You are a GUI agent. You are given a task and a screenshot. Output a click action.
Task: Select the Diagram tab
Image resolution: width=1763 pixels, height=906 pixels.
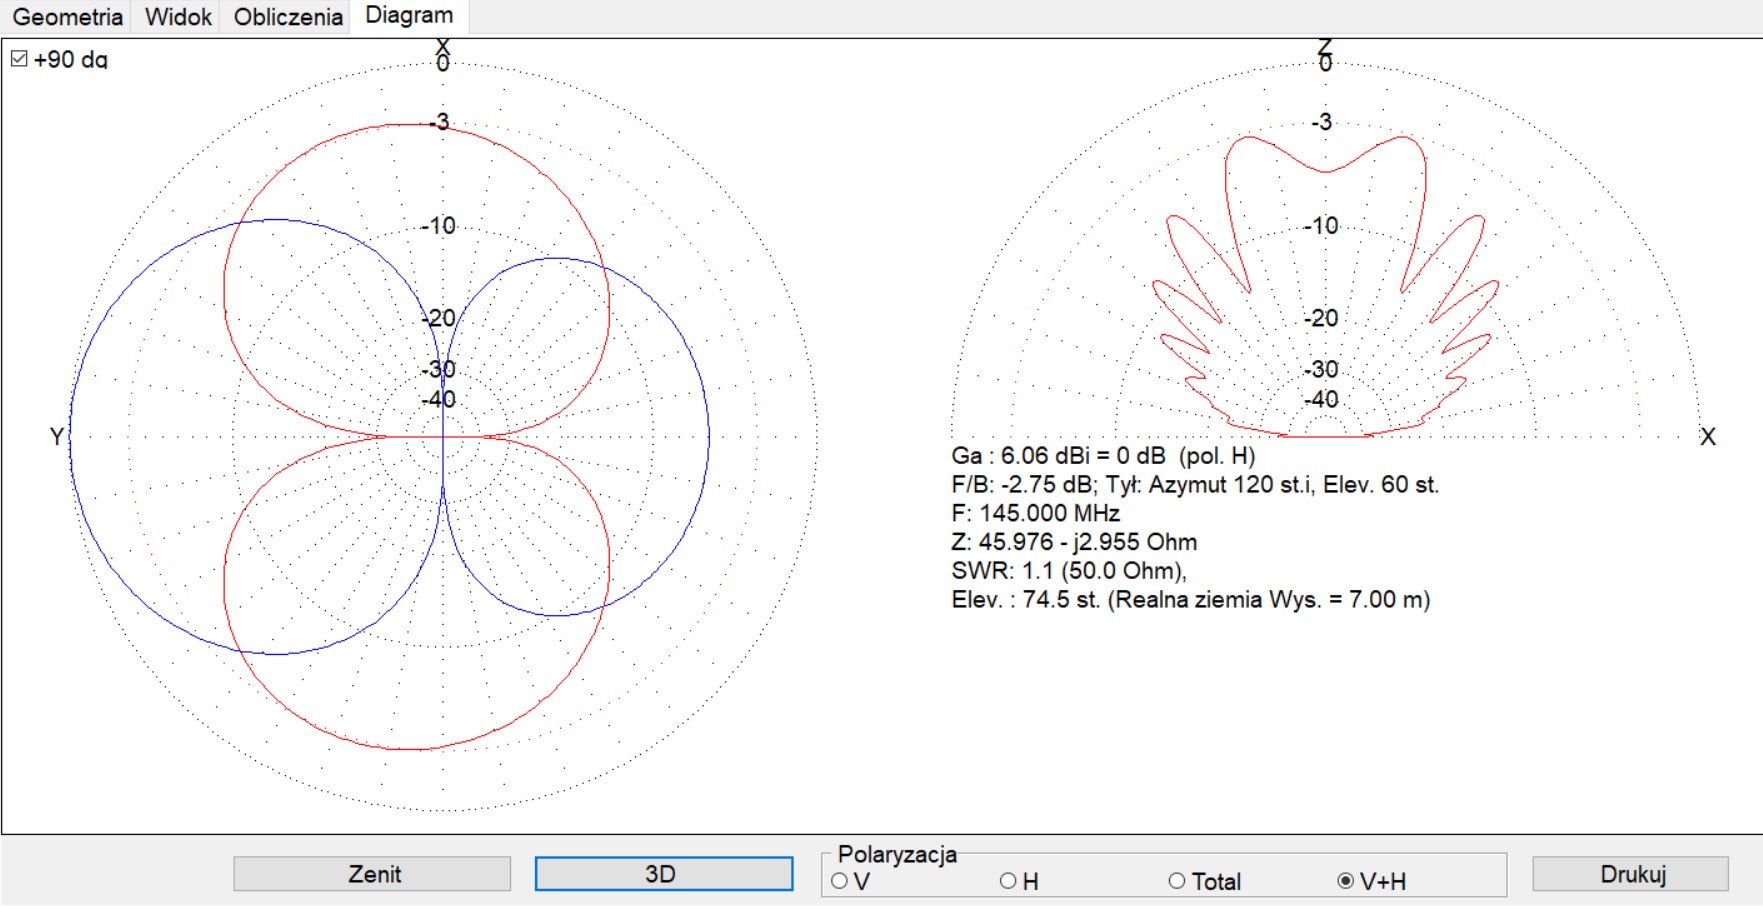tap(409, 15)
